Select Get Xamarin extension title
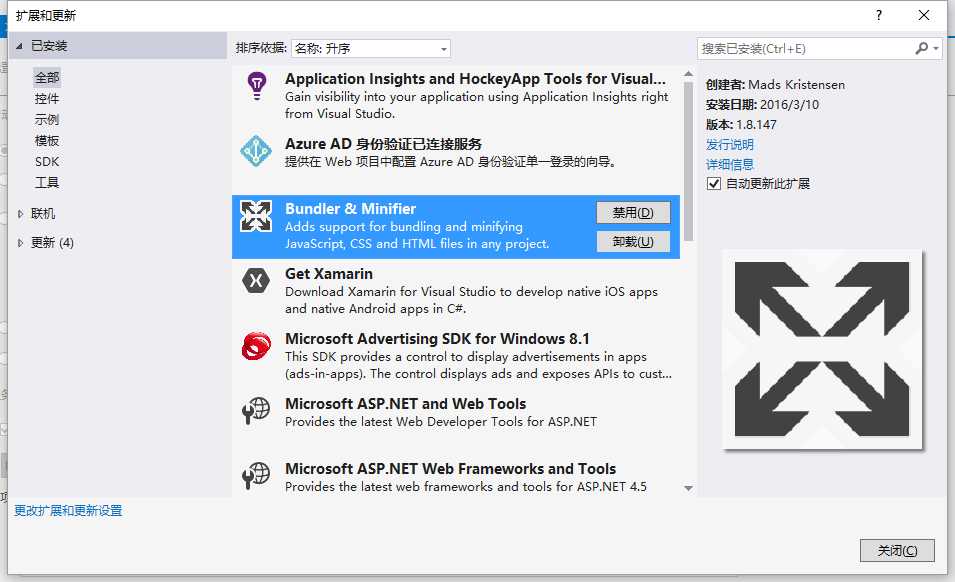Image resolution: width=955 pixels, height=582 pixels. tap(329, 274)
